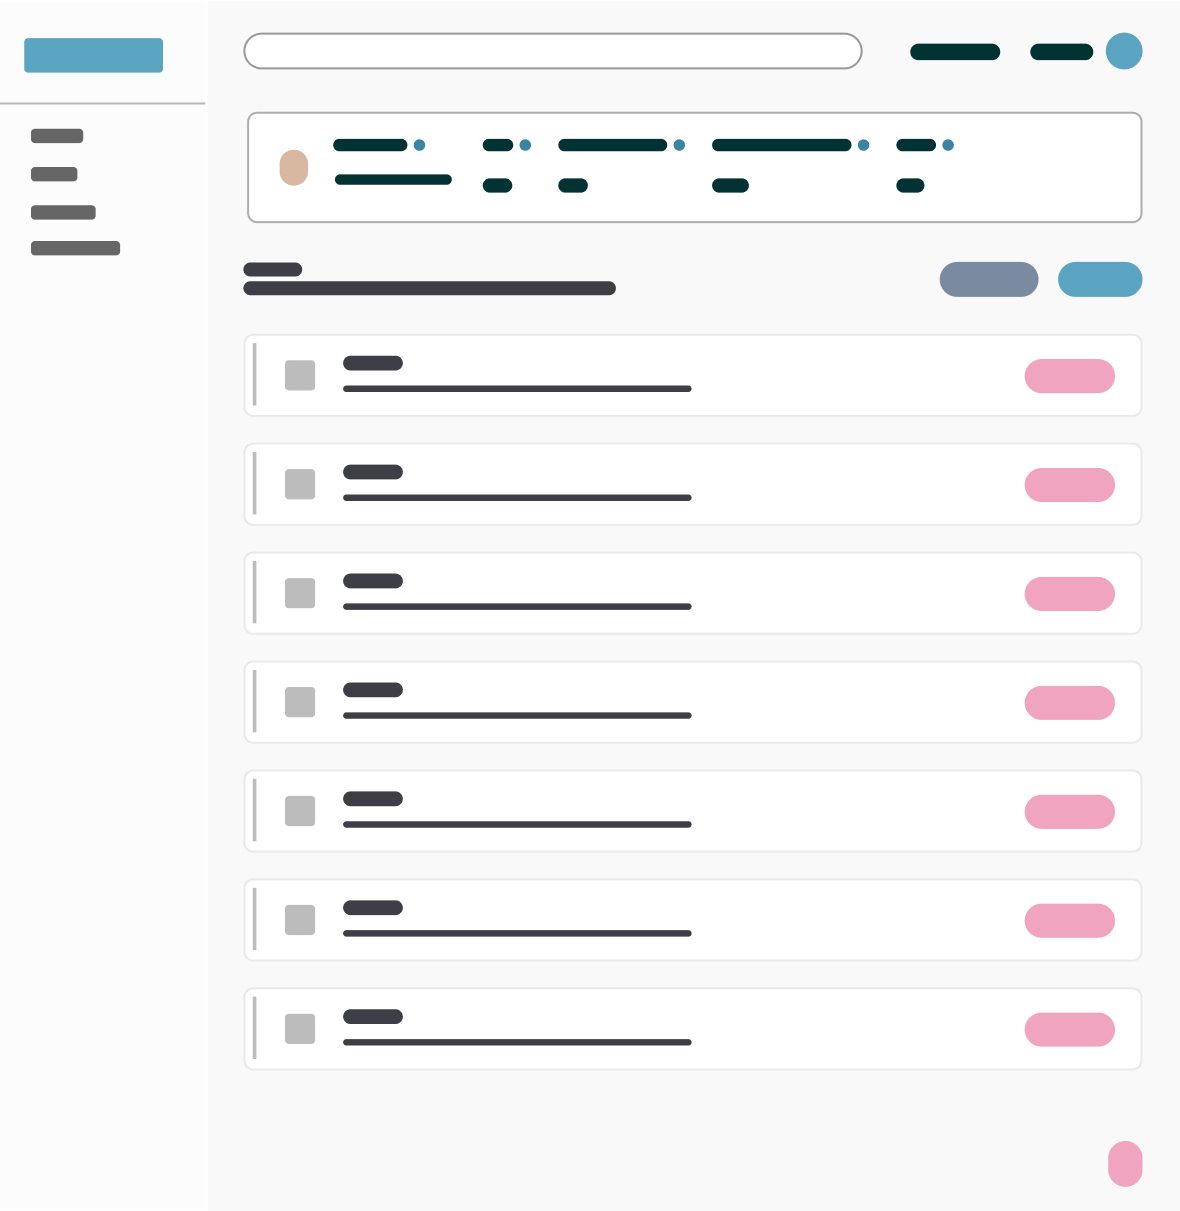Screen dimensions: 1180x1211
Task: Open the longest sidebar menu item
Action: pos(76,248)
